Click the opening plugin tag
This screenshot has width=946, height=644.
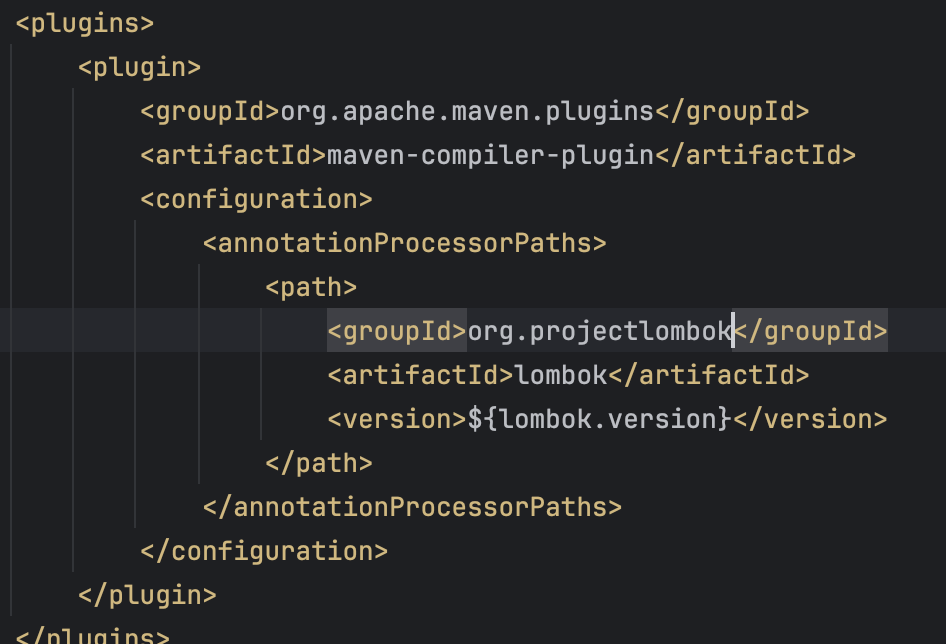coord(139,68)
